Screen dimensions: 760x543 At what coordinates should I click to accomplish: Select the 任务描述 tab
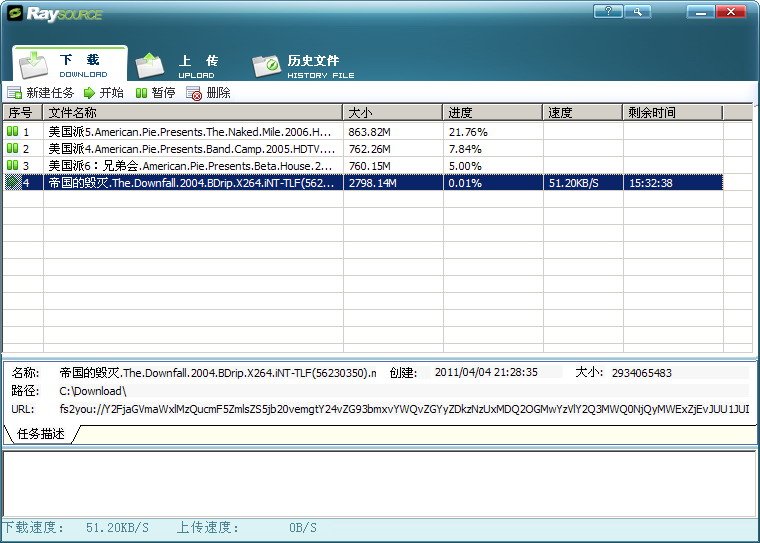click(x=41, y=433)
